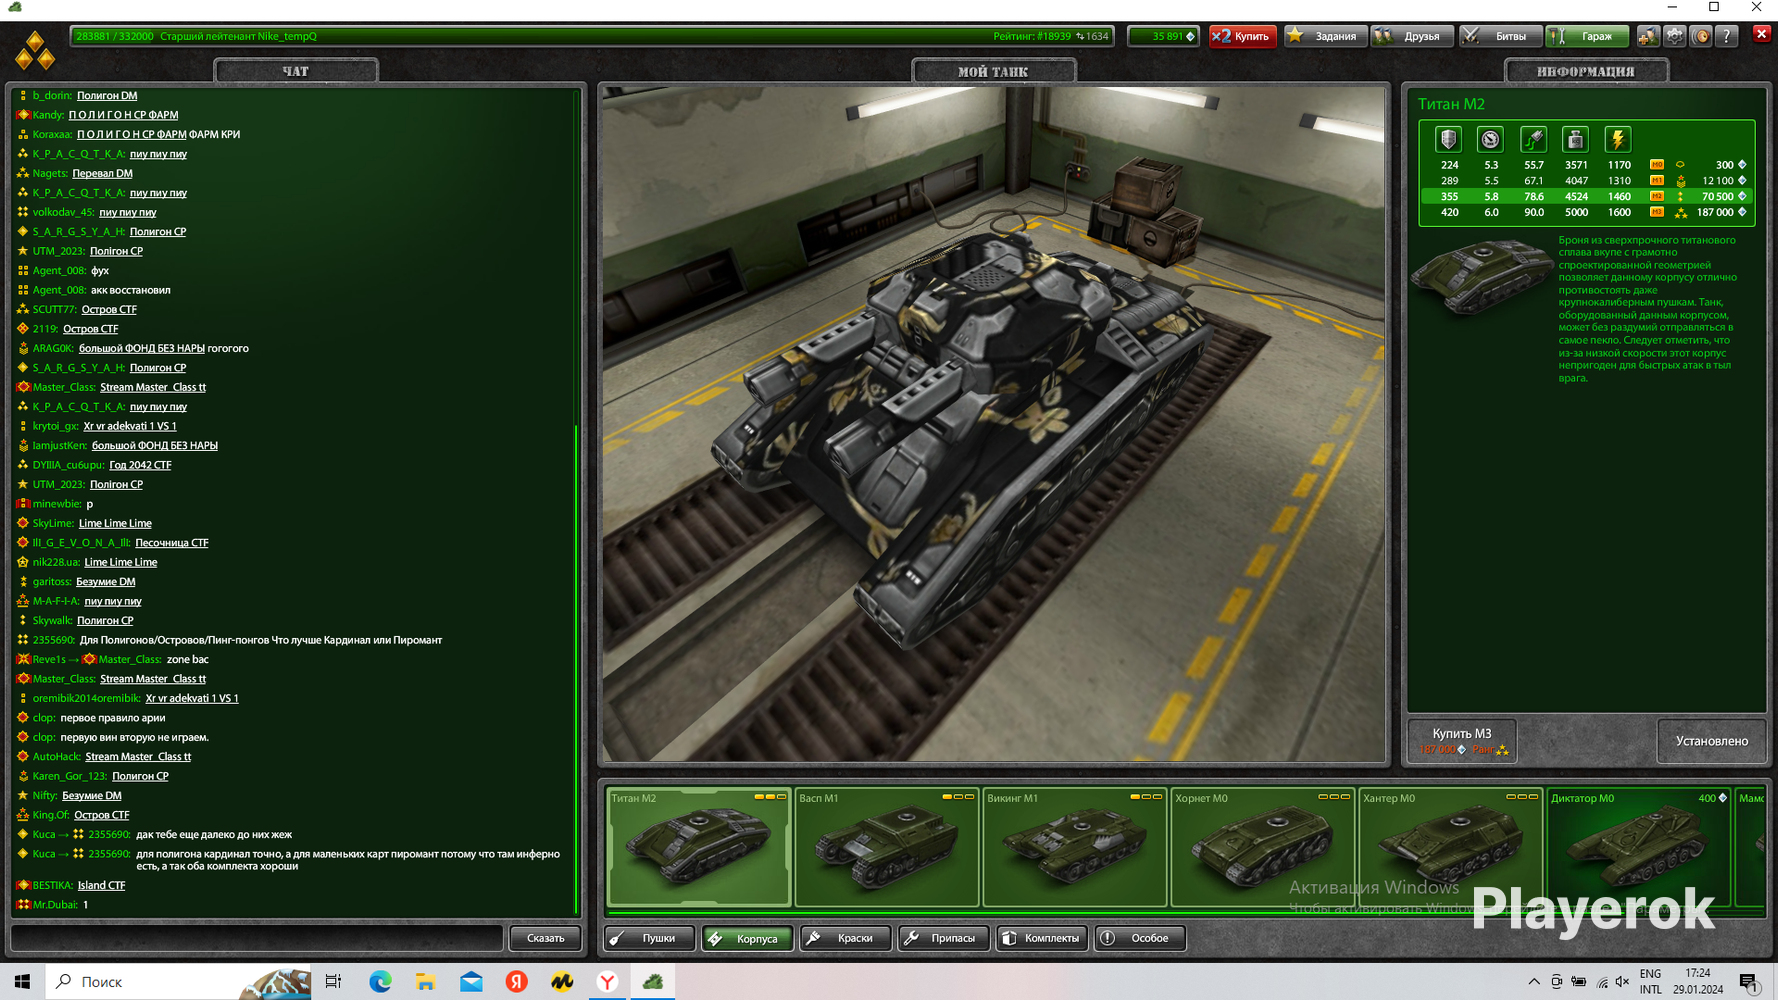1778x1000 pixels.
Task: Click the lightning power stat icon
Action: [x=1618, y=140]
